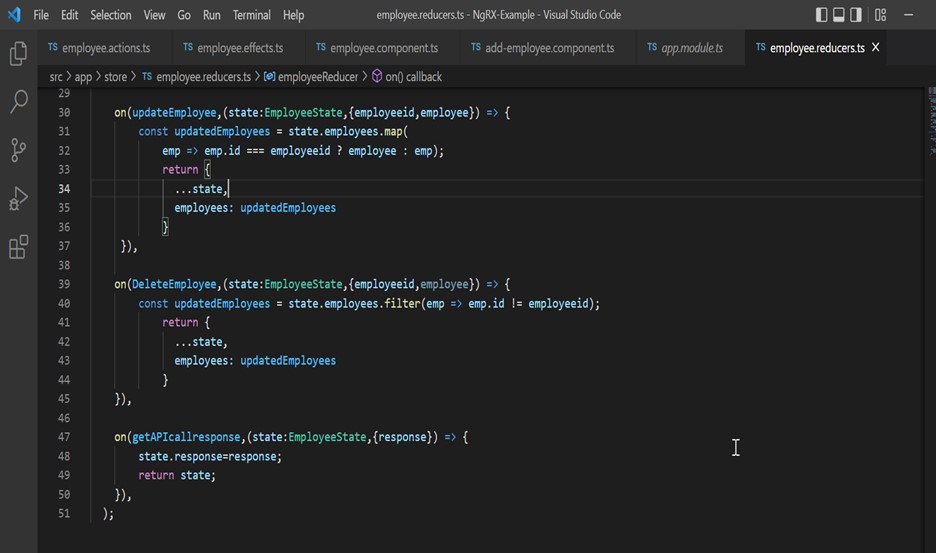Open the Terminal menu
The image size is (936, 553).
pyautogui.click(x=252, y=15)
